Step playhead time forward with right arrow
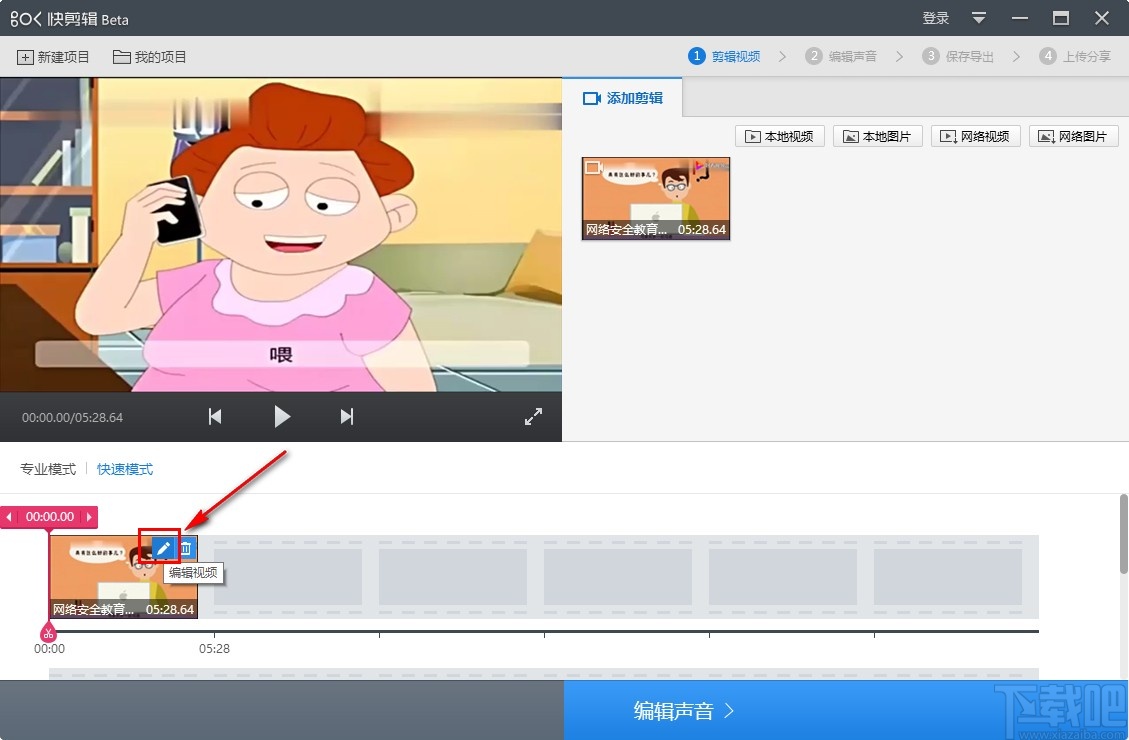 (89, 517)
